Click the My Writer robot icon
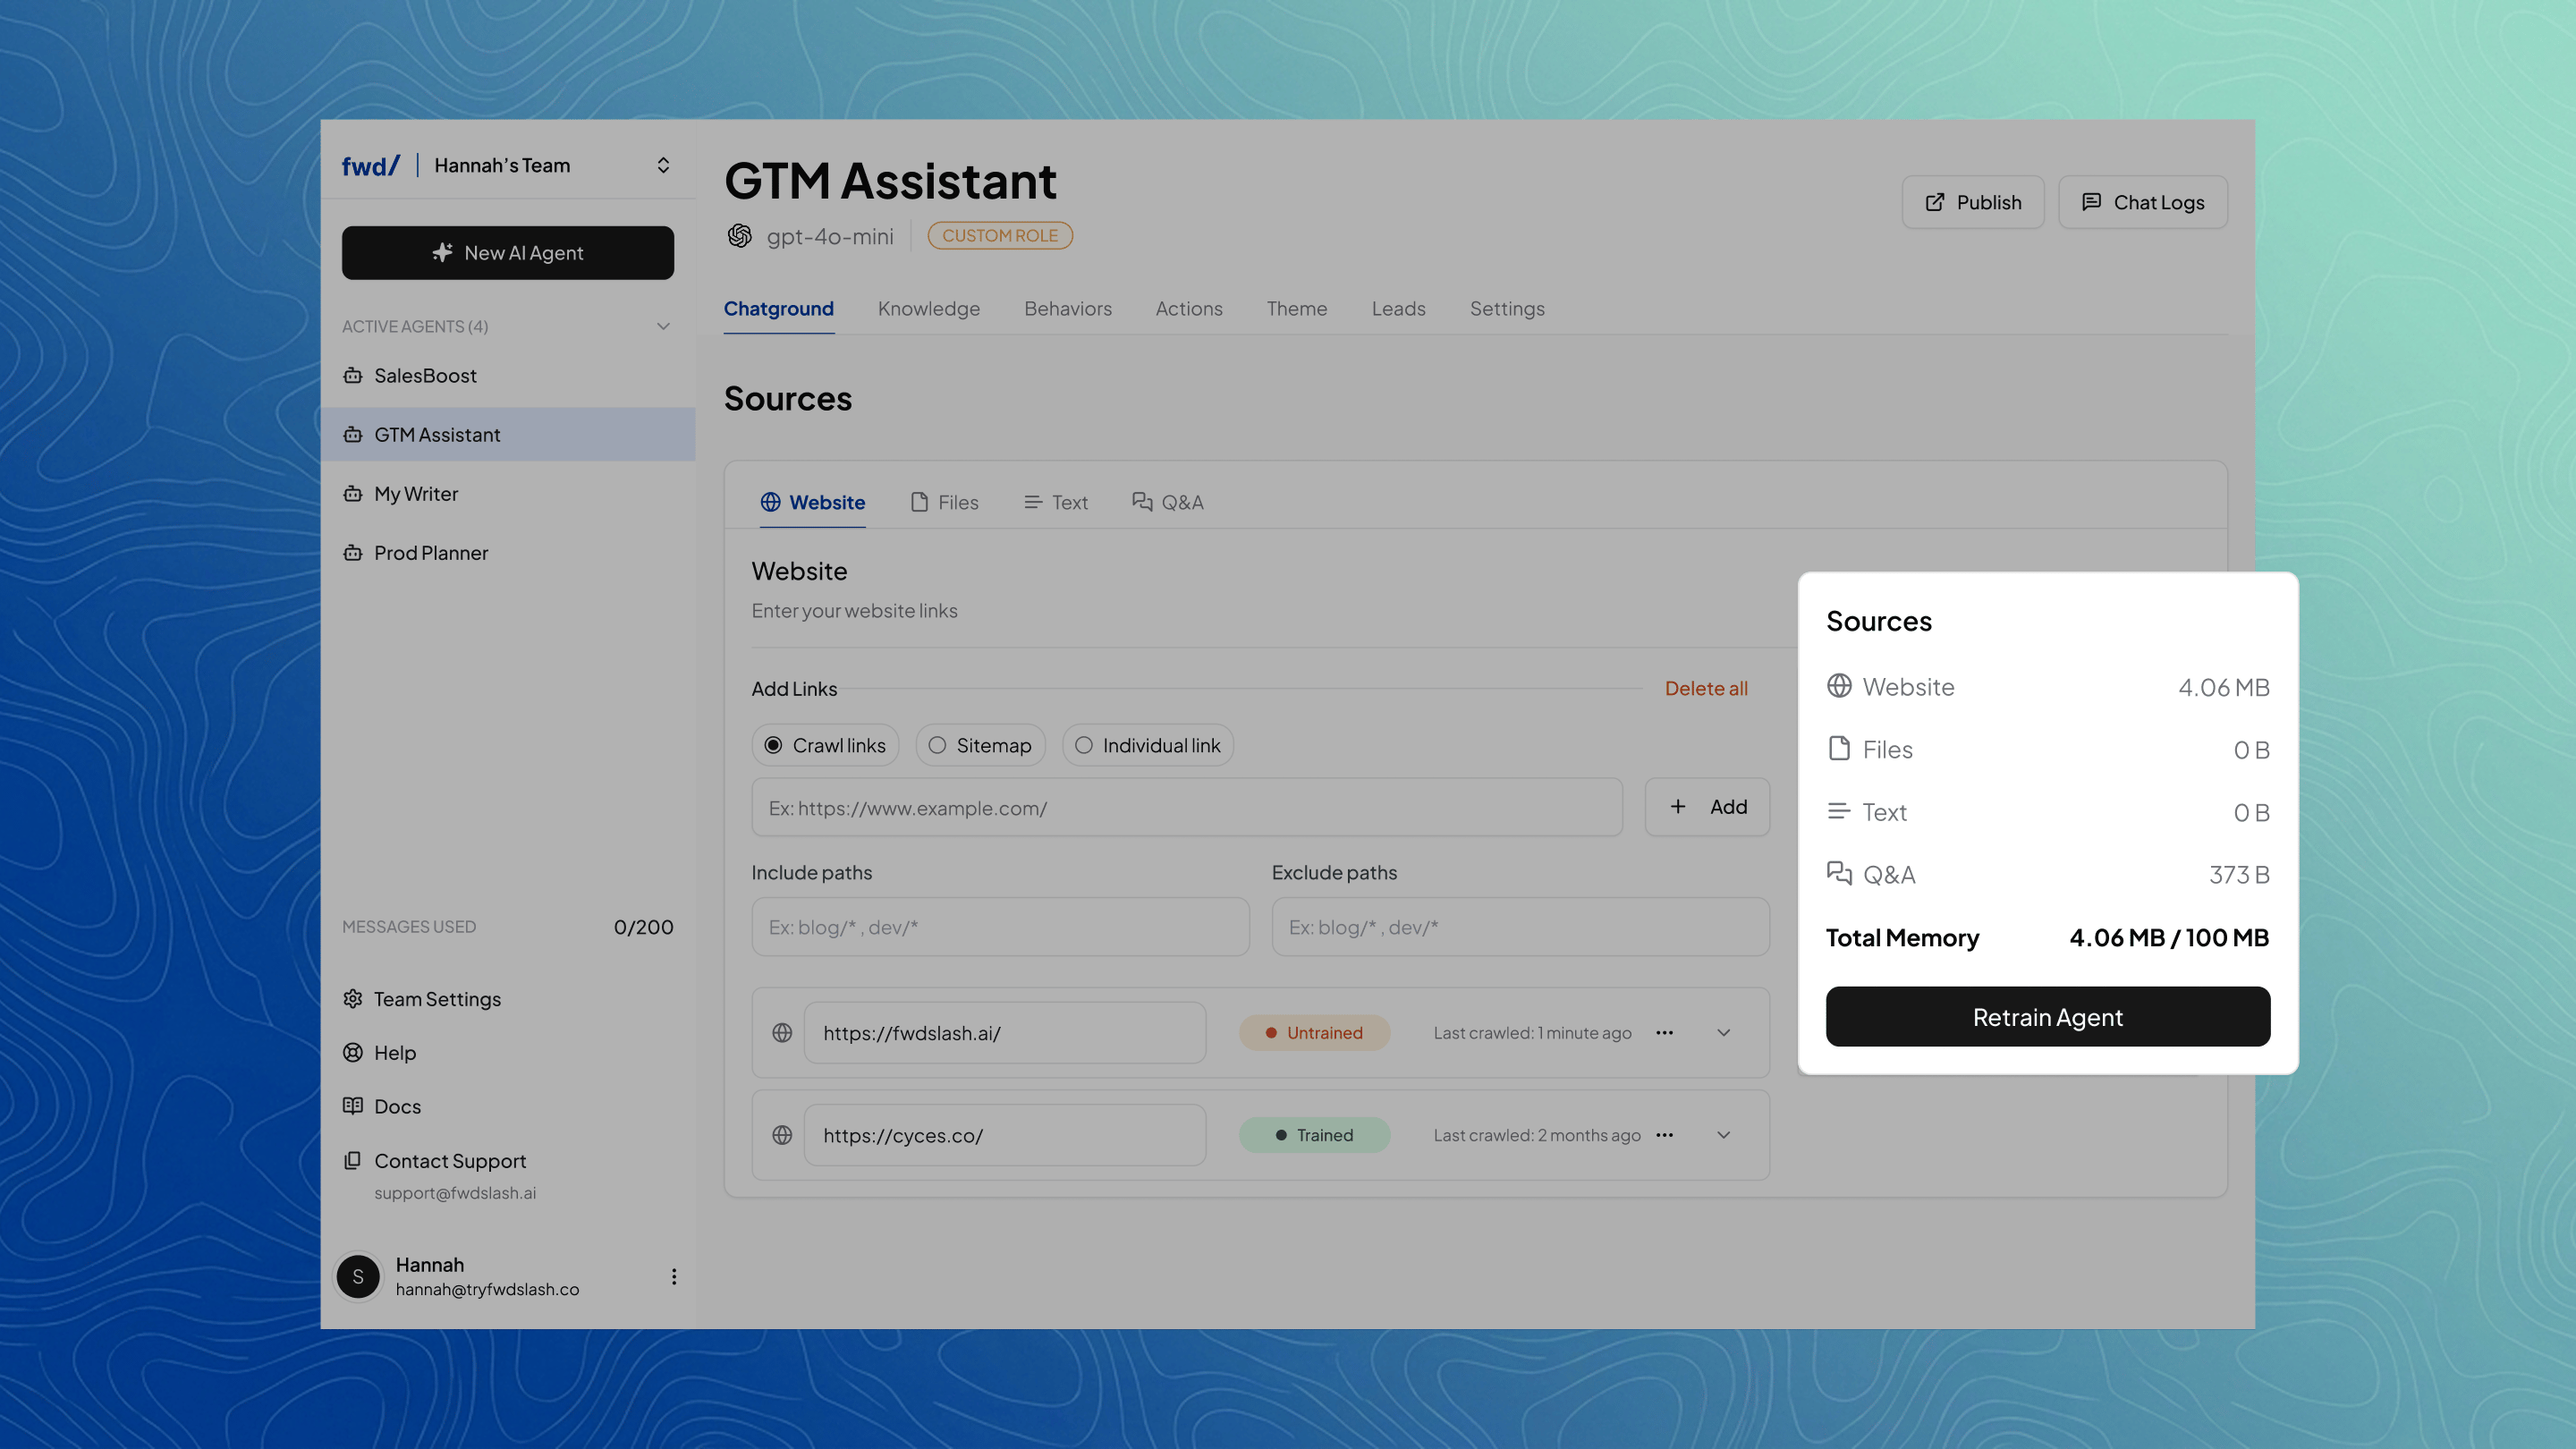Screen dimensions: 2576x1449 click(353, 494)
